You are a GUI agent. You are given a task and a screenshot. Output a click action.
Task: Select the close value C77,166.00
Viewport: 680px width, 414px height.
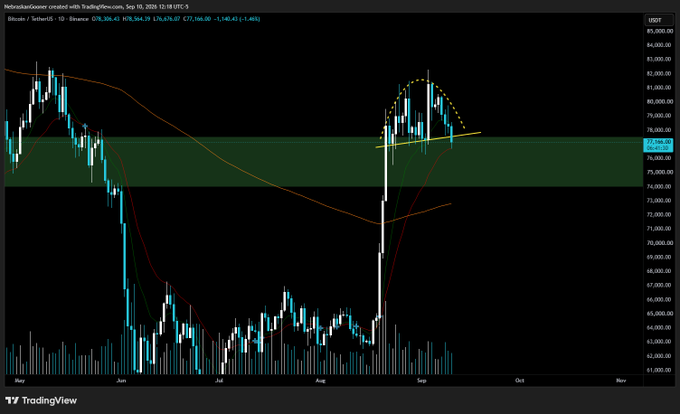(197, 19)
